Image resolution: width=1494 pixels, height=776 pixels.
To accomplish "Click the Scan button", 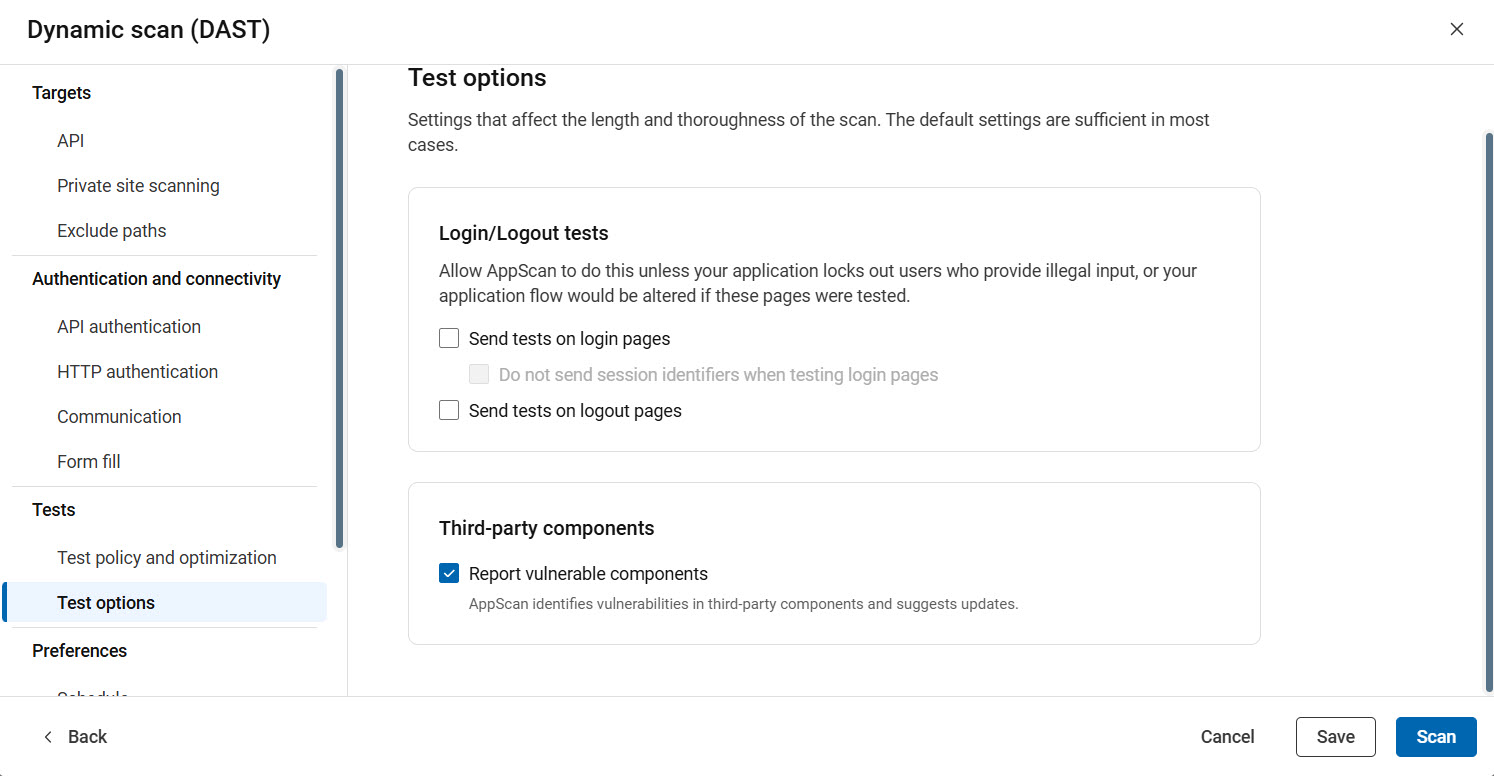I will tap(1435, 737).
